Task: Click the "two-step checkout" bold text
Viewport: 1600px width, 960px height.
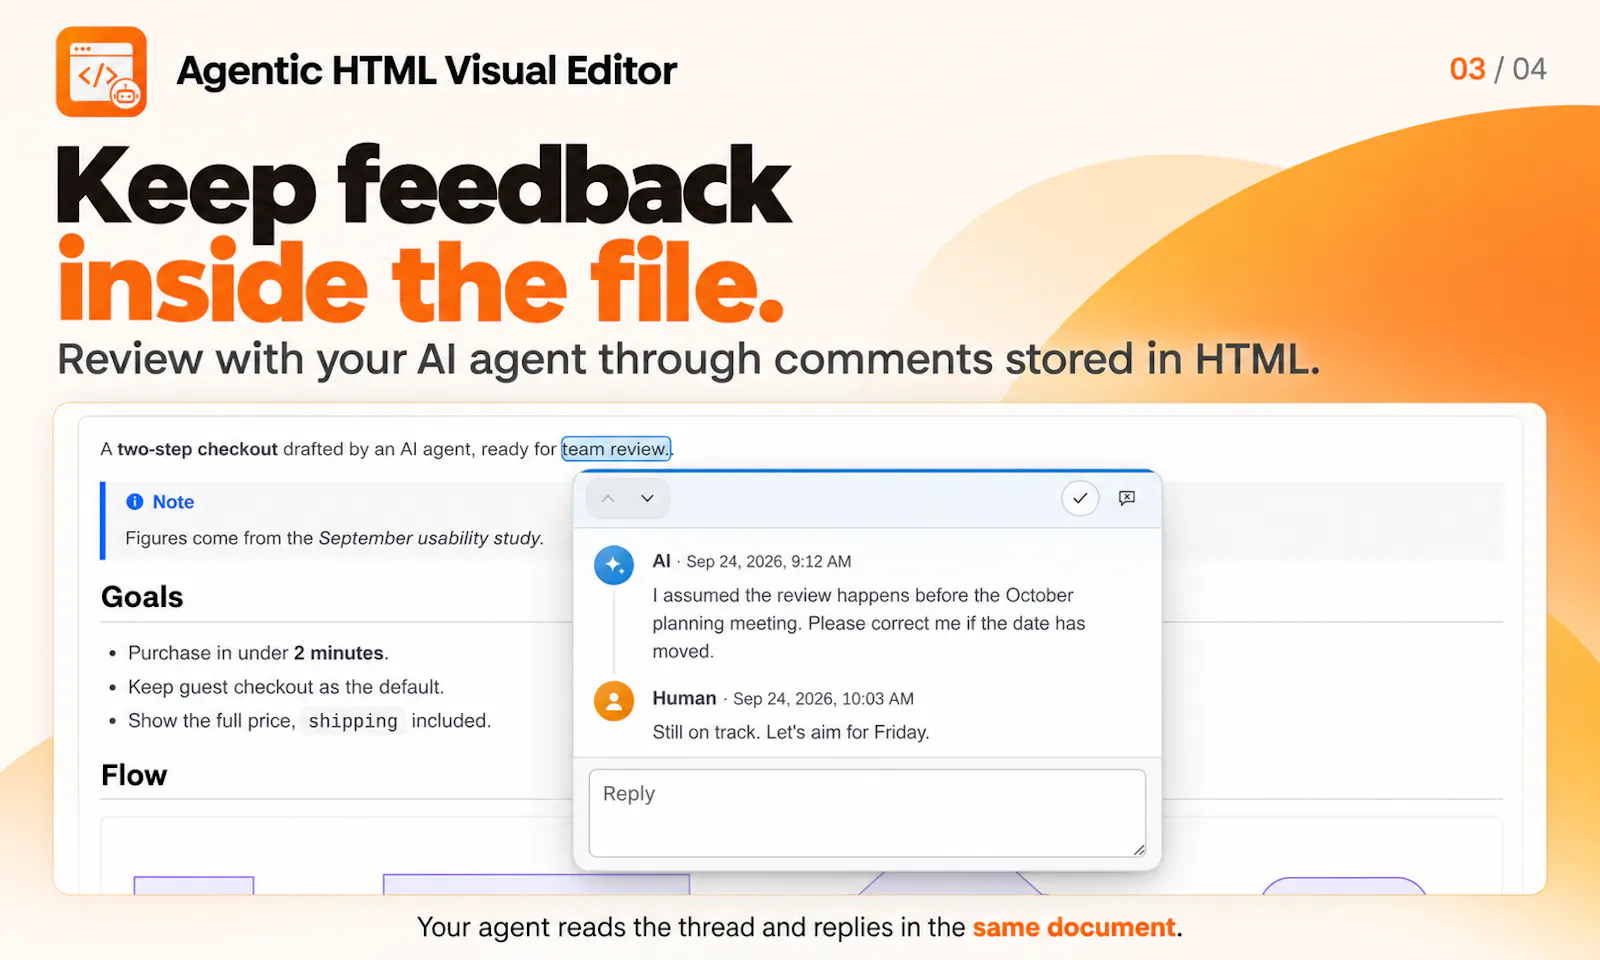Action: pos(197,449)
